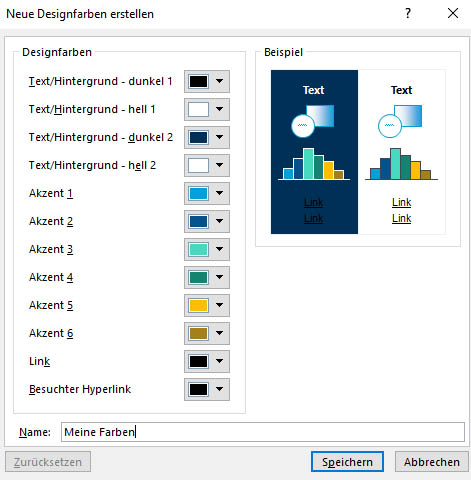Image resolution: width=471 pixels, height=480 pixels.
Task: Open color picker for Text/Hintergrund - hell 1
Action: click(207, 109)
